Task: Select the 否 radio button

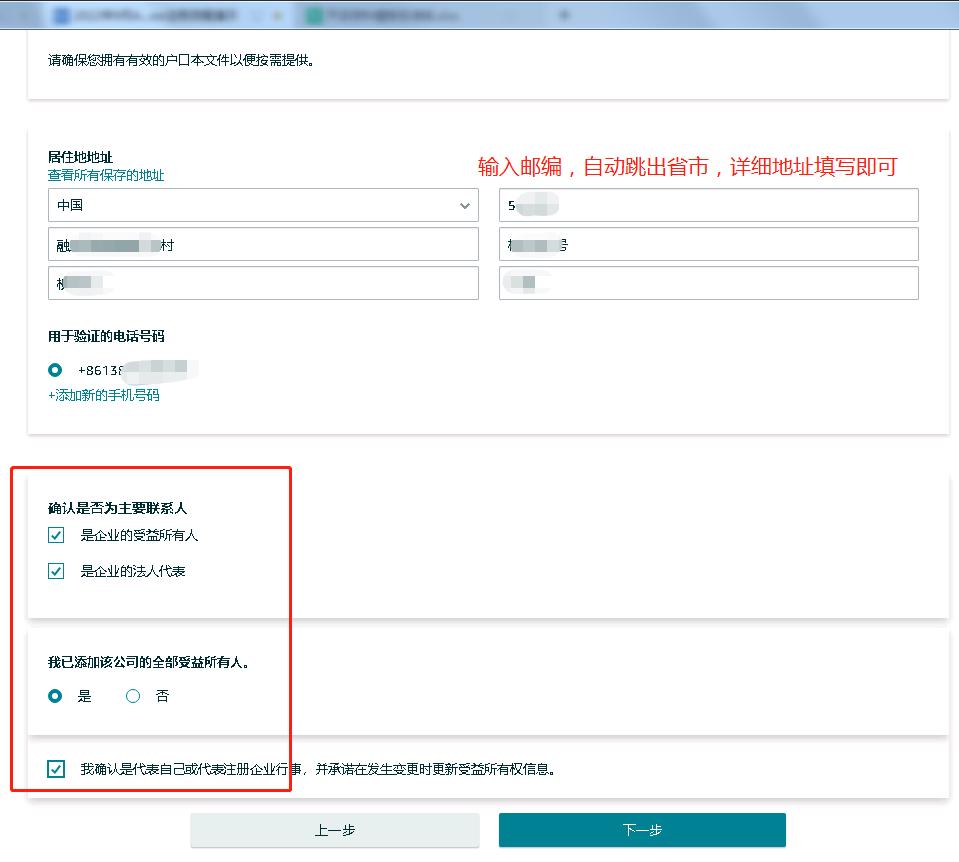Action: tap(132, 696)
